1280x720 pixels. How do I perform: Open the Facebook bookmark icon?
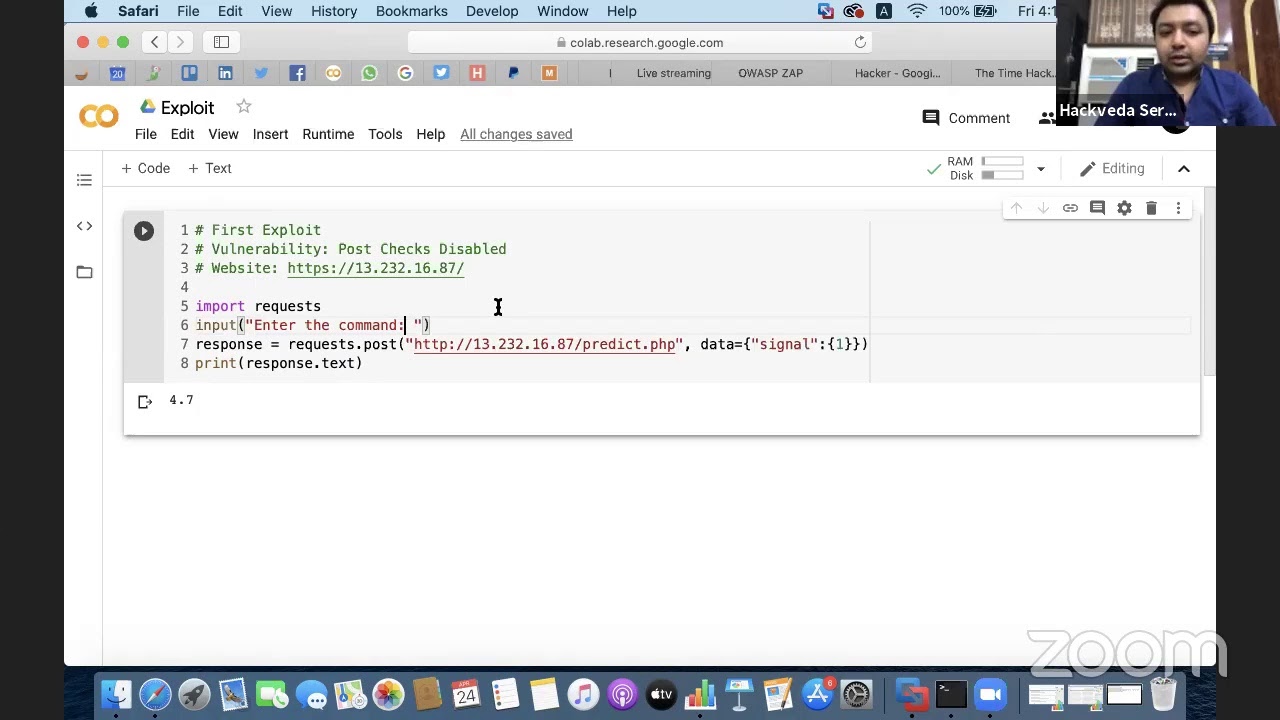[297, 73]
